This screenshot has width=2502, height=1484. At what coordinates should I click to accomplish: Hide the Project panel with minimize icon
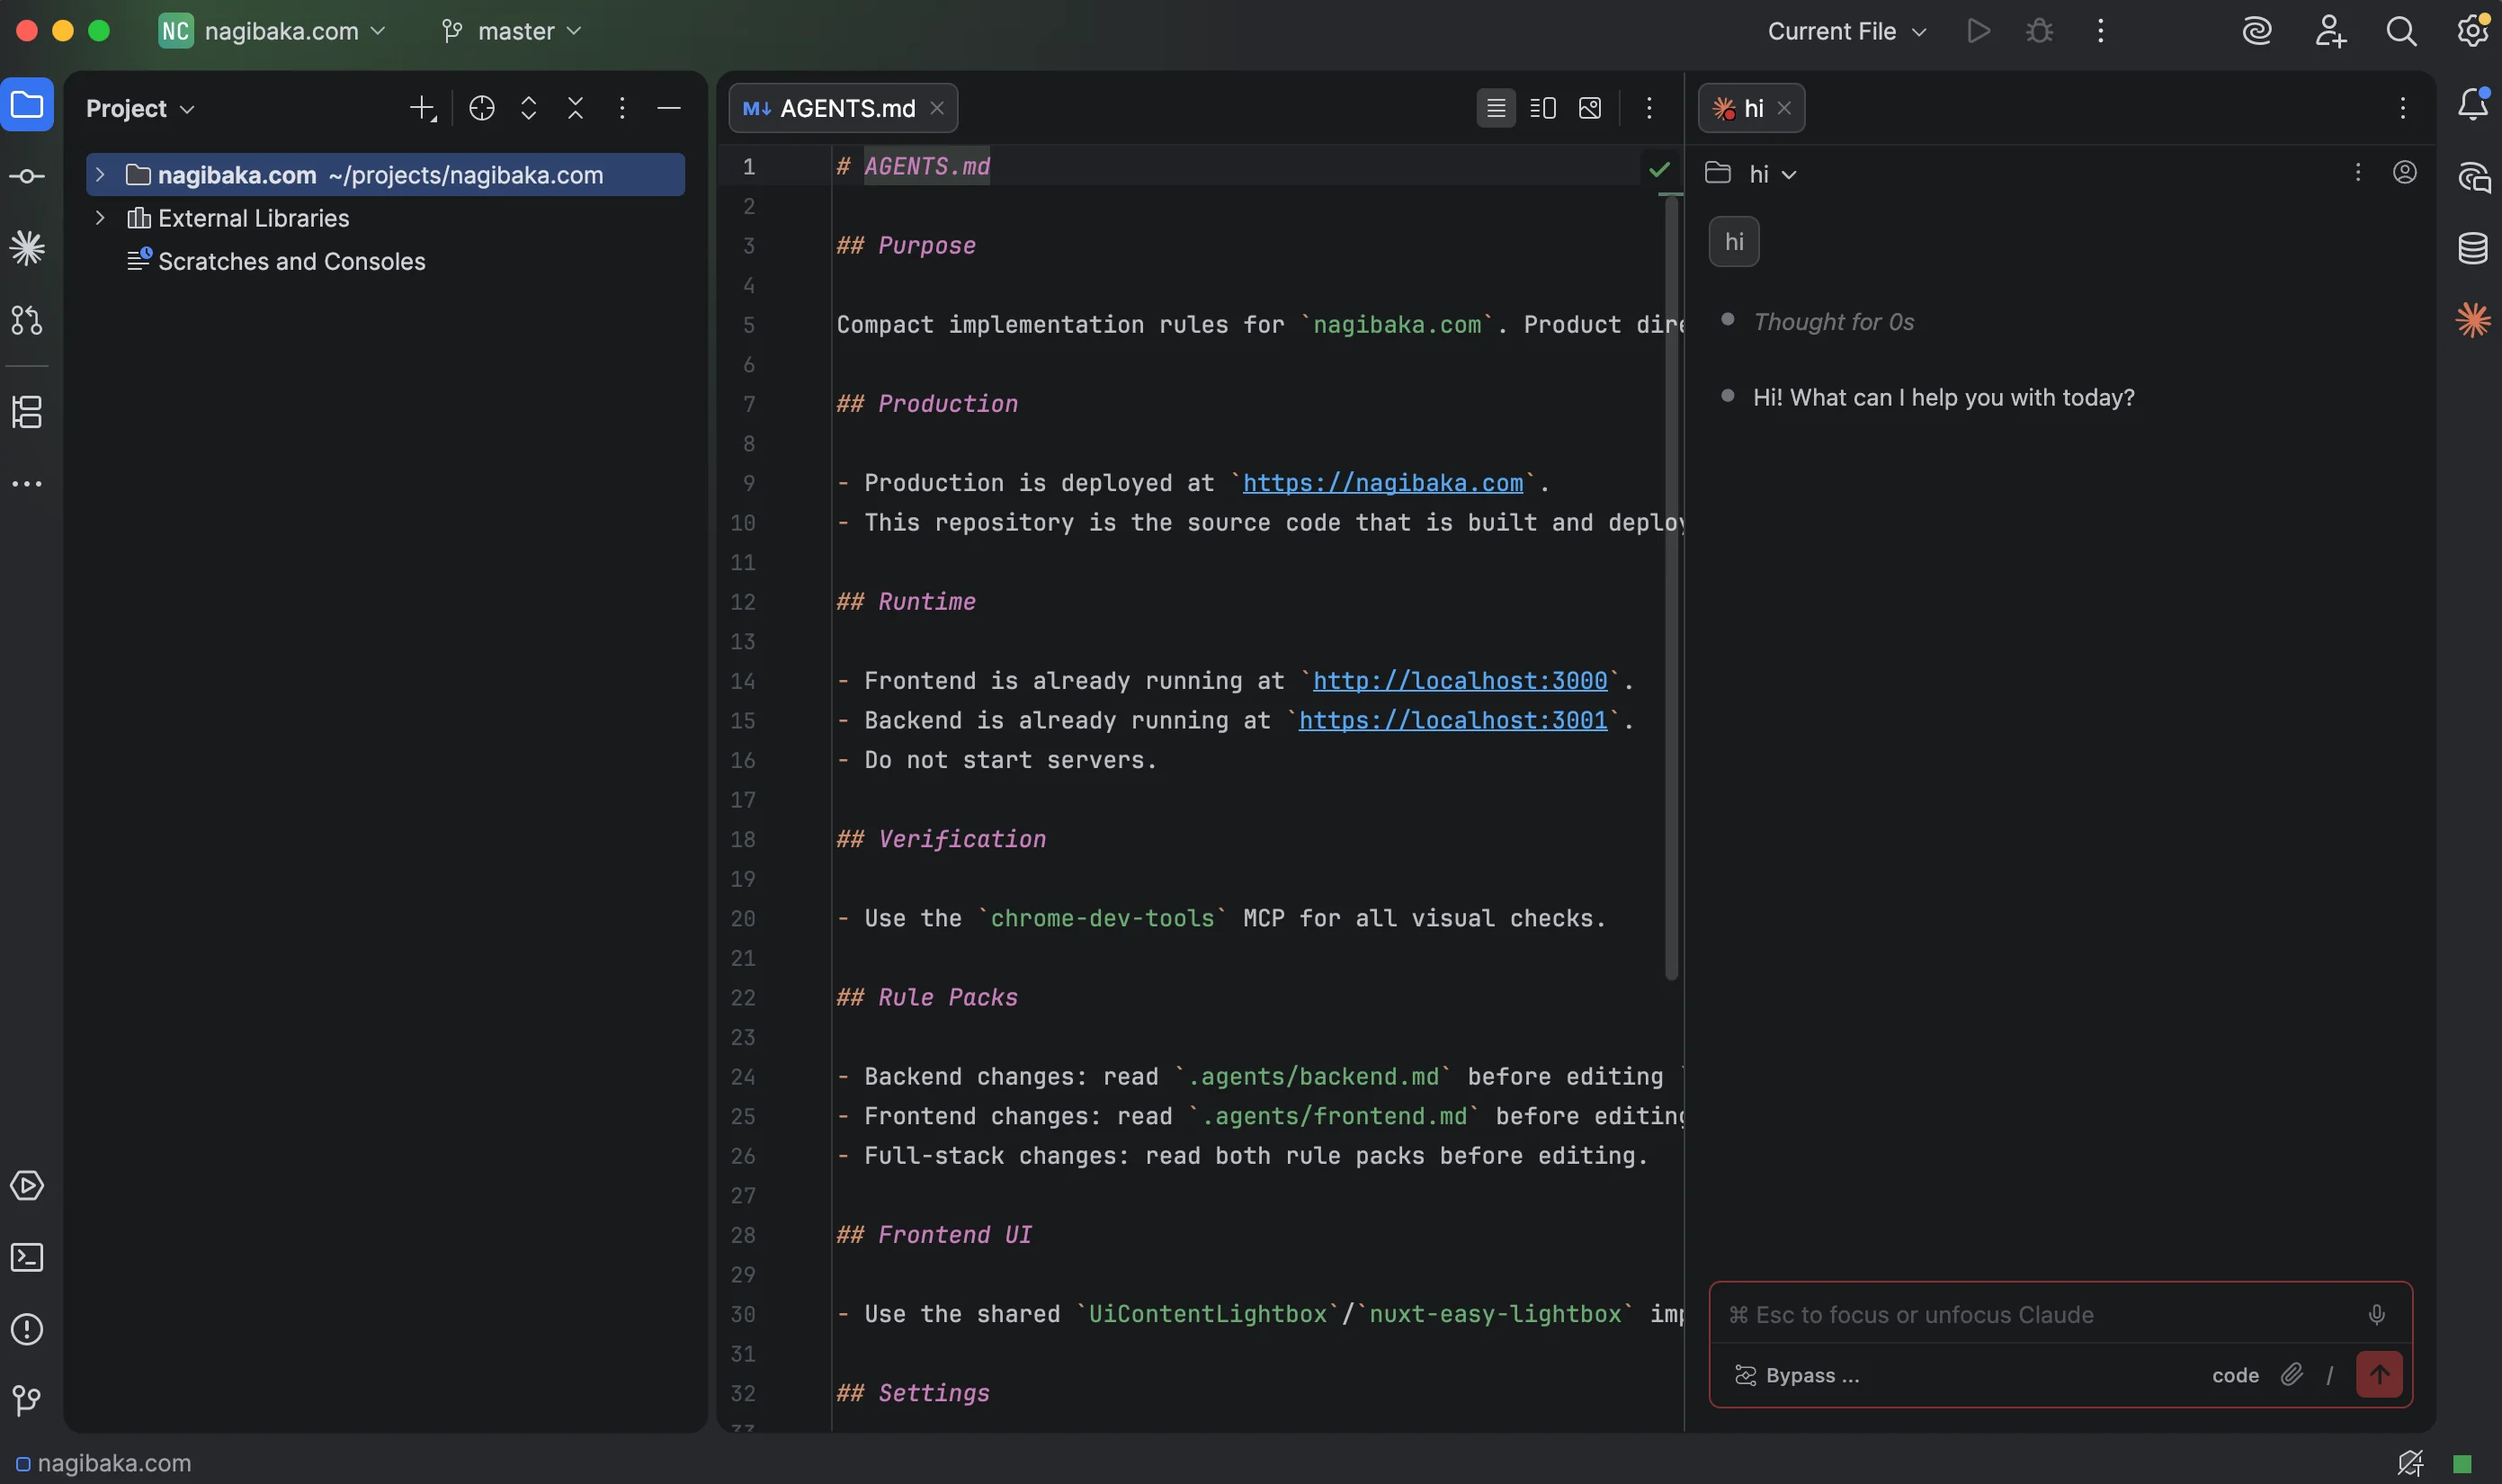pyautogui.click(x=669, y=108)
